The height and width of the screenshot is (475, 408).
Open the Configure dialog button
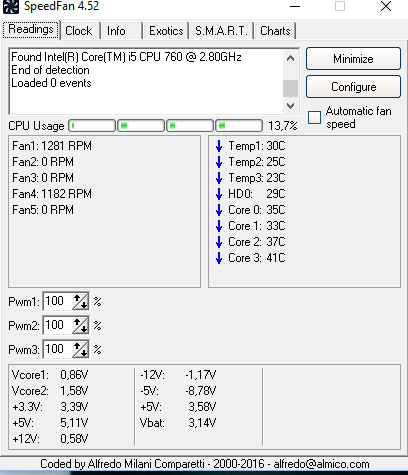point(353,87)
